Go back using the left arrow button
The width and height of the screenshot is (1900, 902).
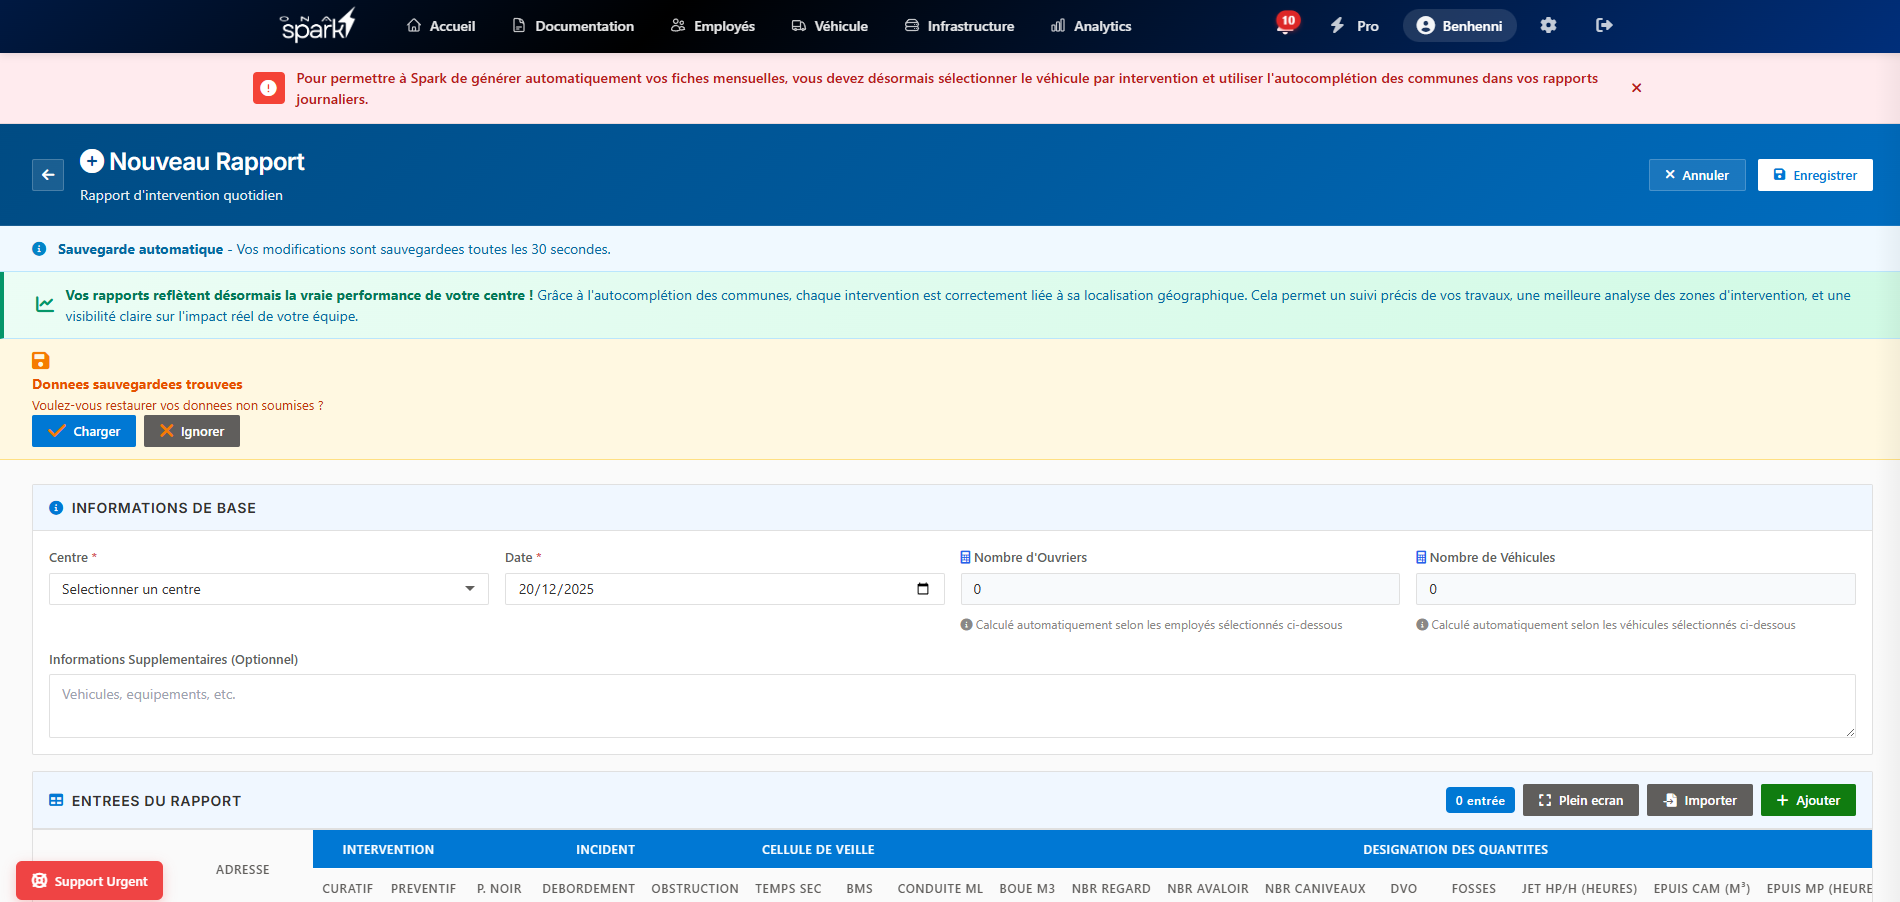(x=48, y=175)
